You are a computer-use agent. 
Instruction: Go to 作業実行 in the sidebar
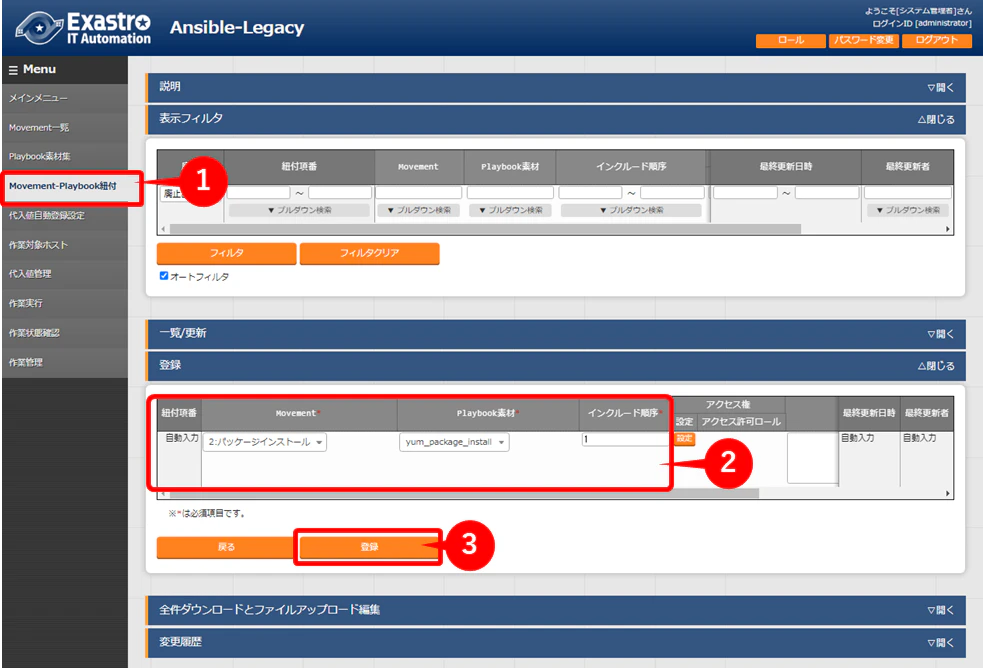click(x=65, y=303)
